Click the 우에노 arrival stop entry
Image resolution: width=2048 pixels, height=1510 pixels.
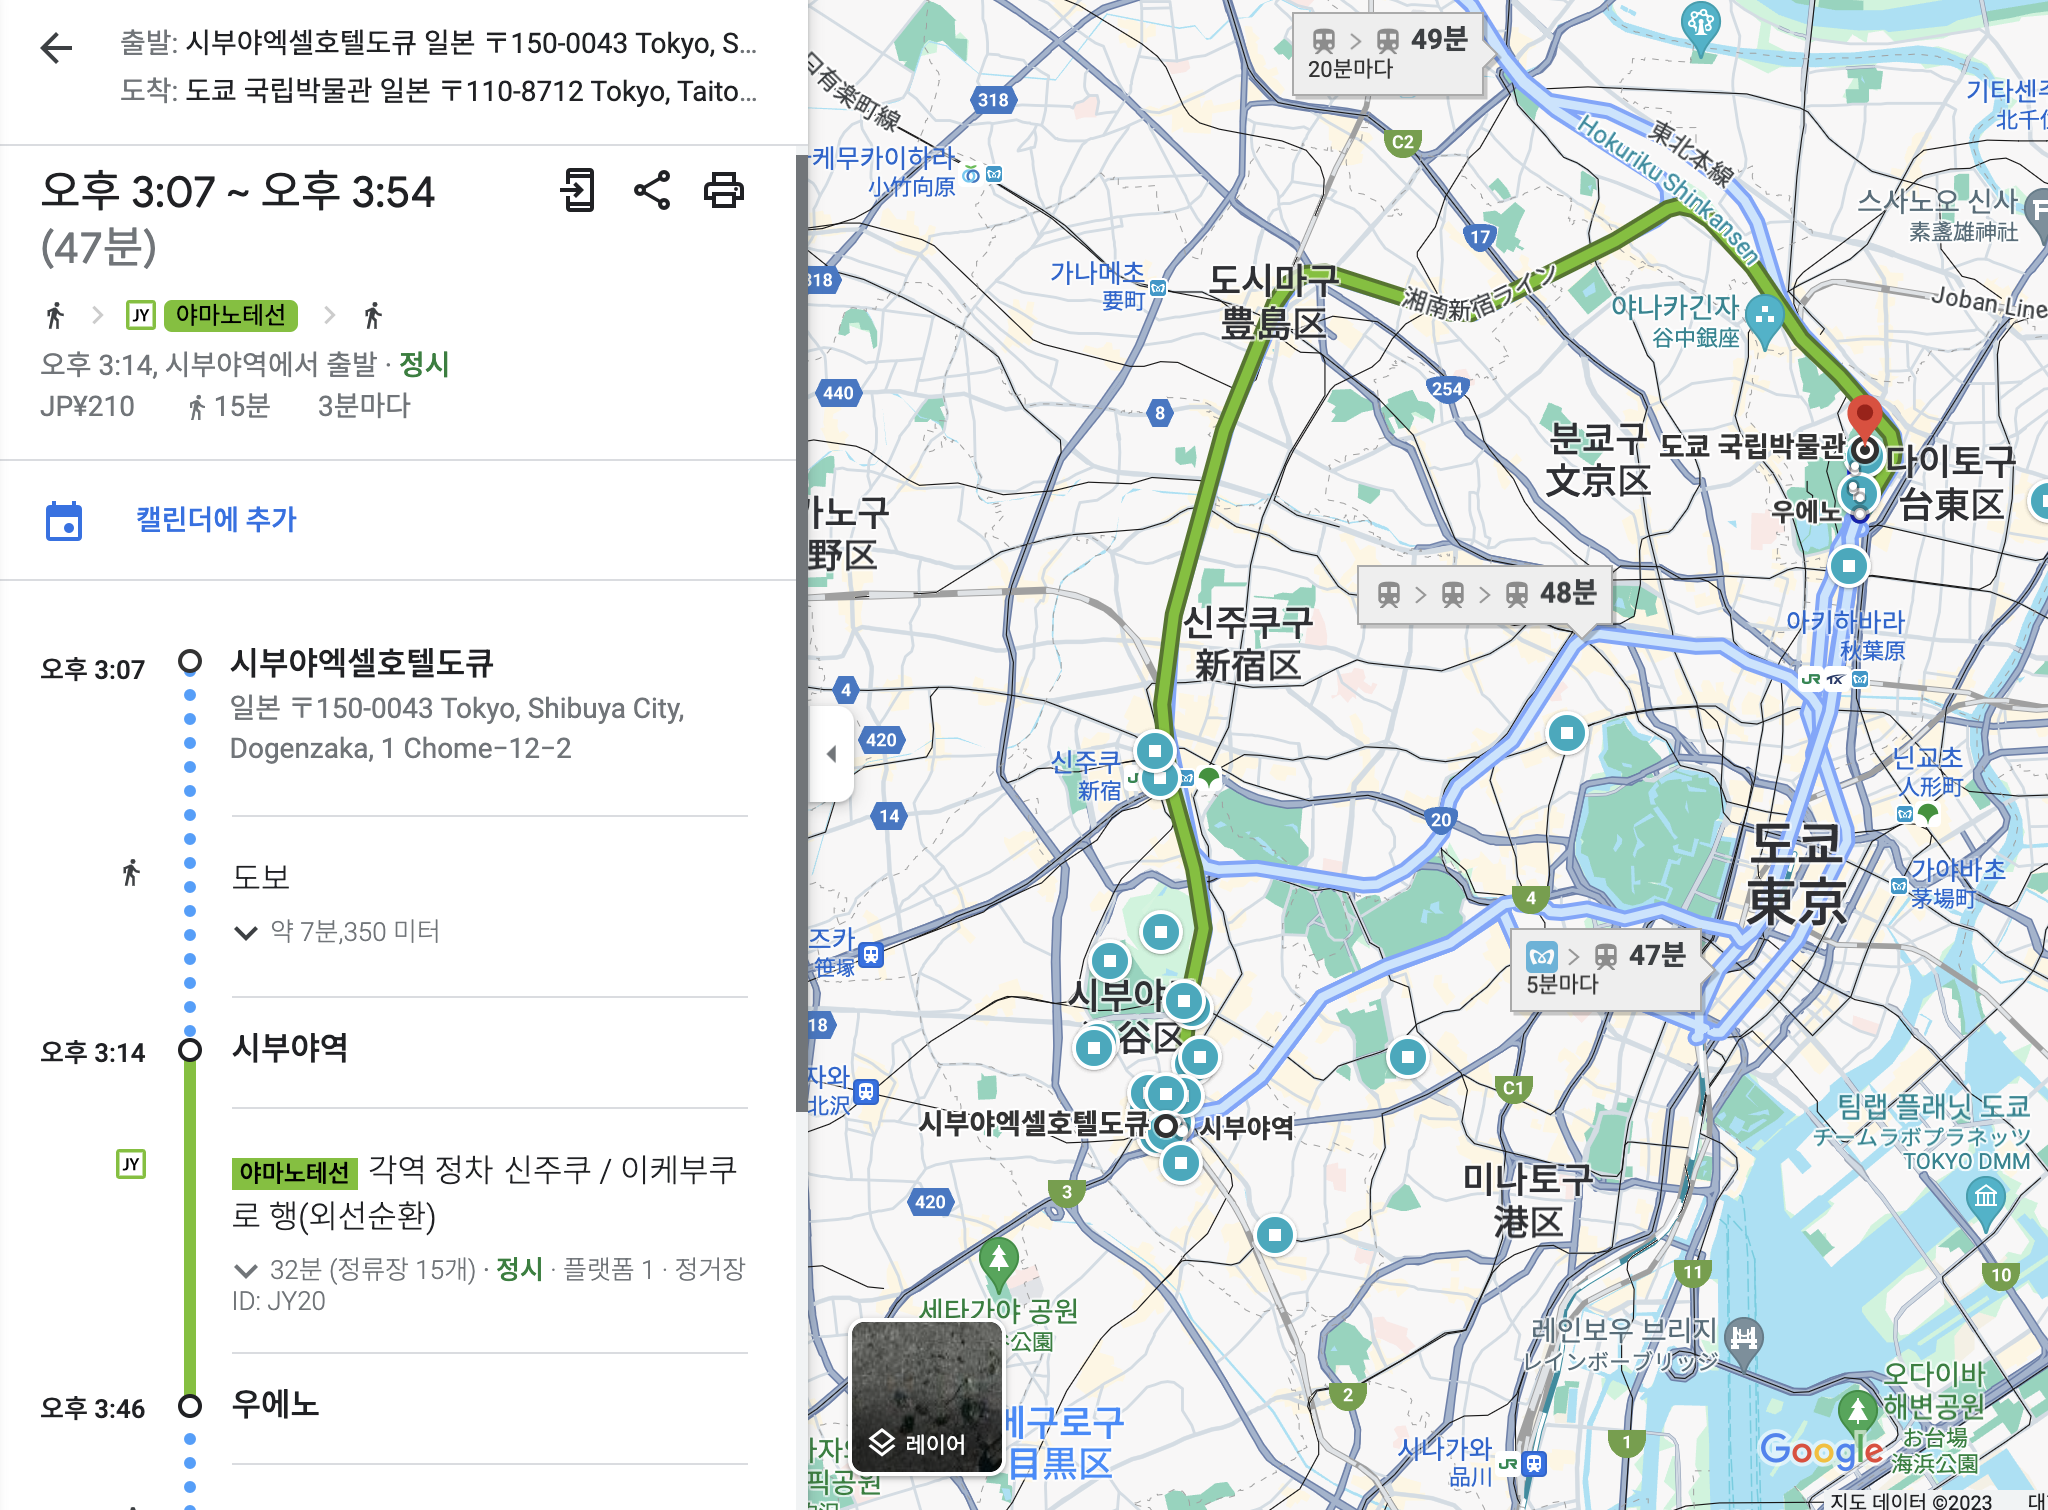point(275,1405)
